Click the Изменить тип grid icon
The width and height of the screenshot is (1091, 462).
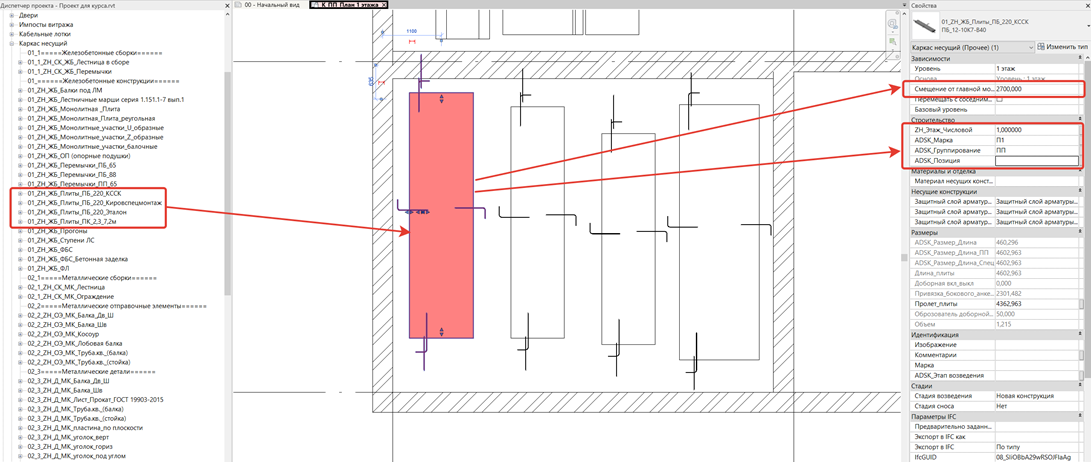coord(1040,47)
